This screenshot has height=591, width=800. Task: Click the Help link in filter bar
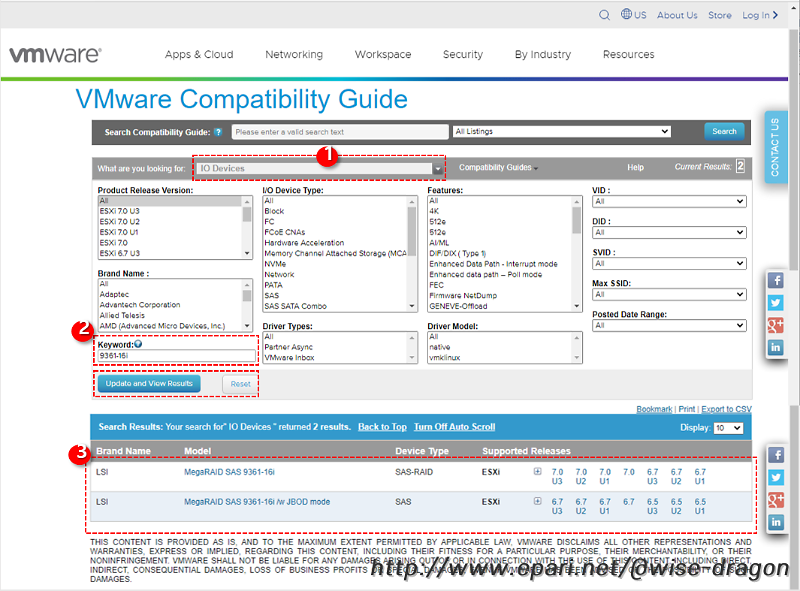(x=635, y=167)
